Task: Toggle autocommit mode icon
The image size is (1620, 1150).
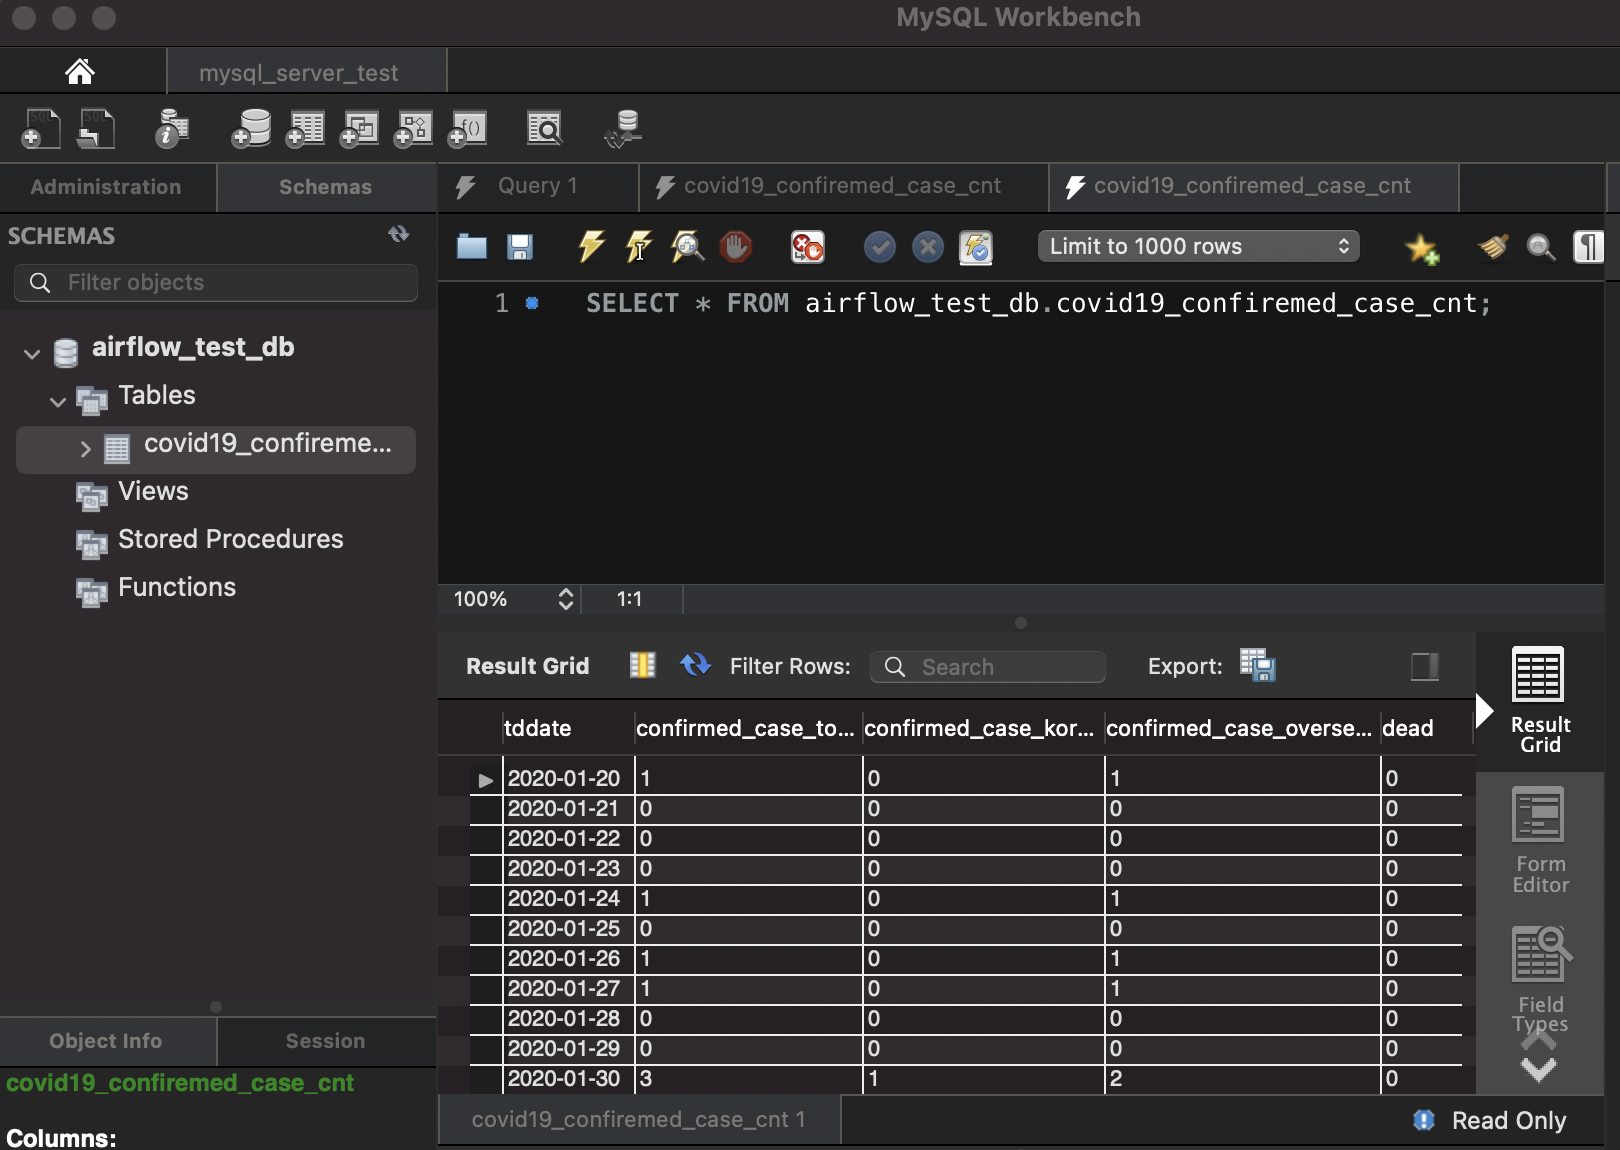Action: point(976,247)
